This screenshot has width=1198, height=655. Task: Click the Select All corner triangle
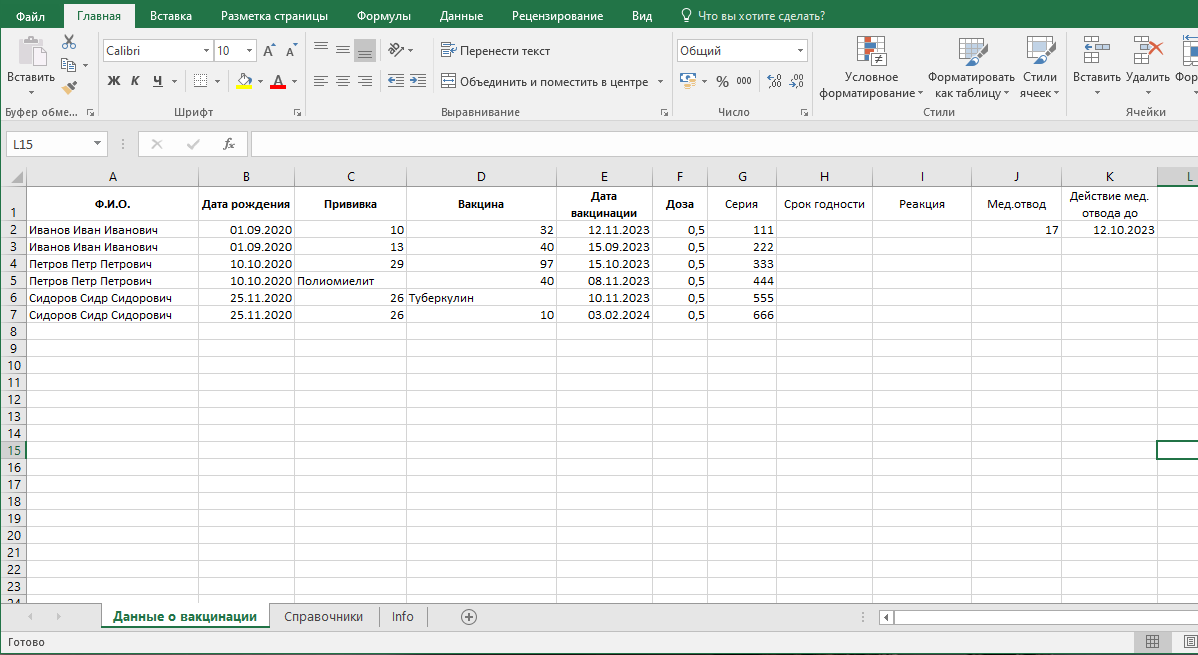tap(15, 177)
